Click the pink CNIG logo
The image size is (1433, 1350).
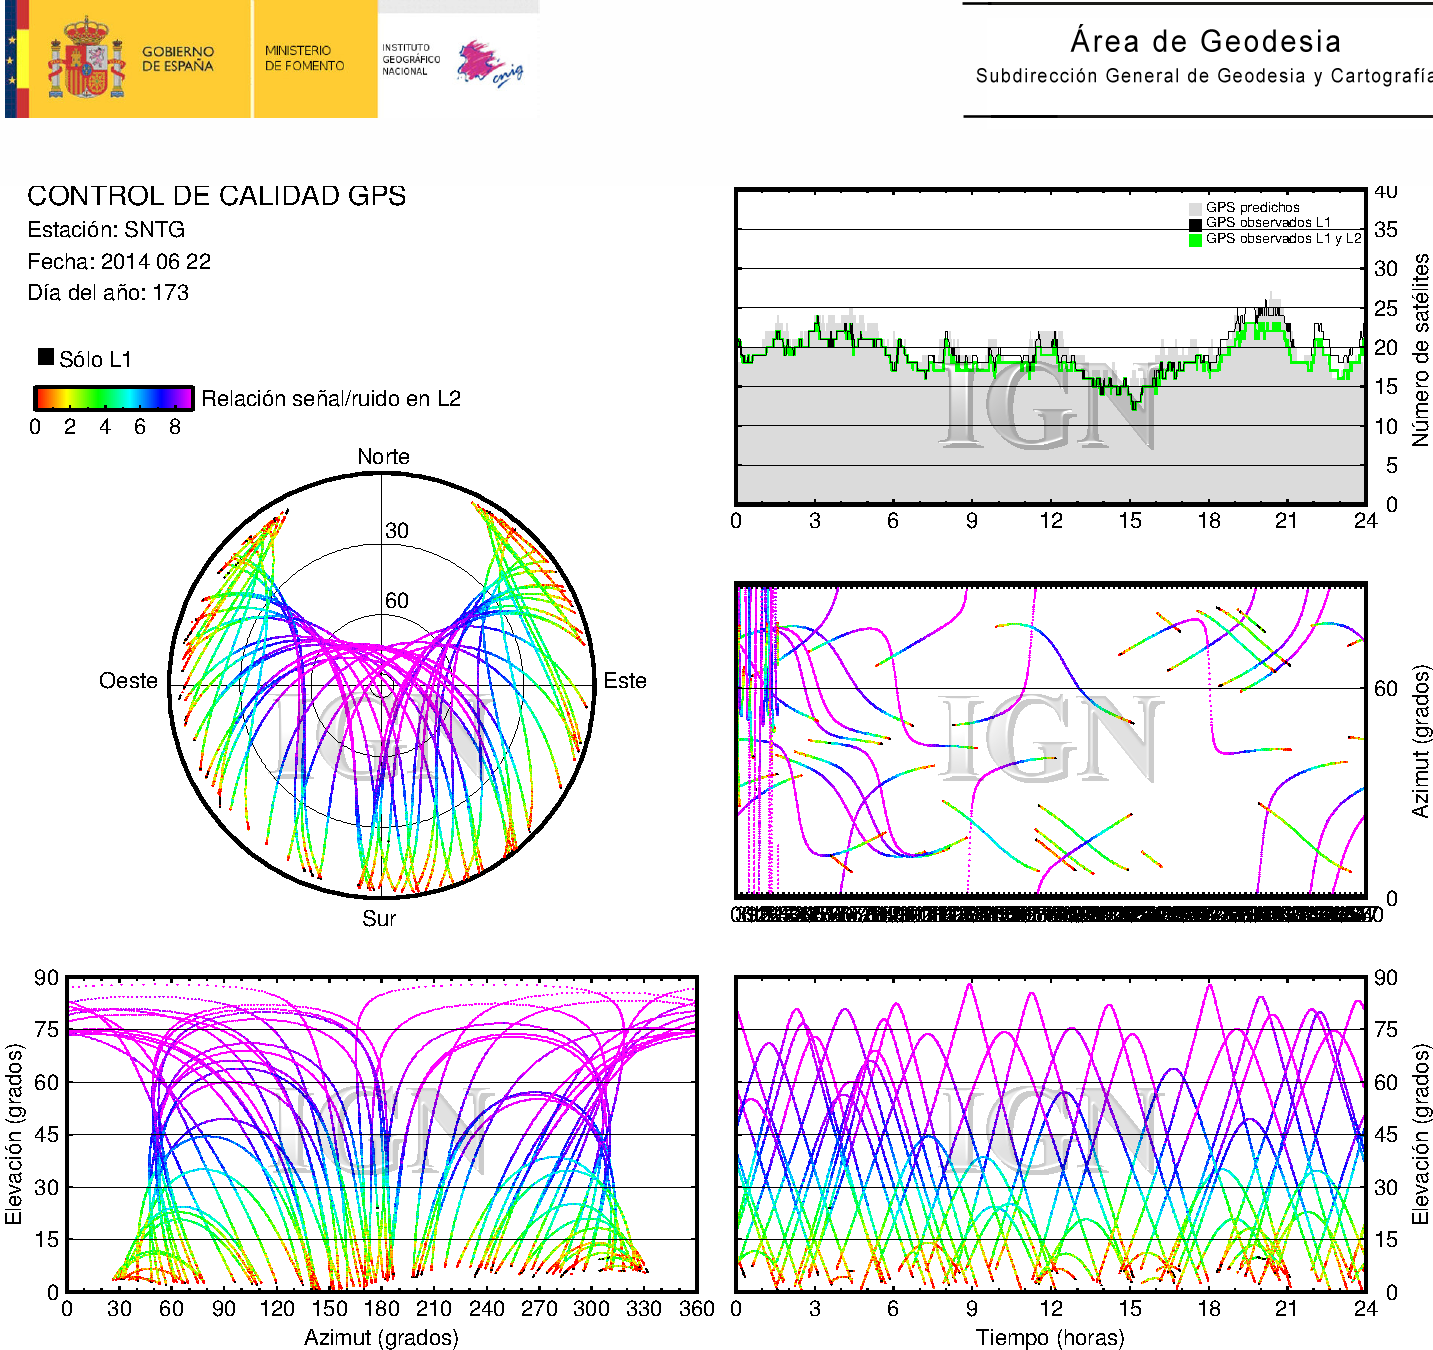click(x=490, y=65)
